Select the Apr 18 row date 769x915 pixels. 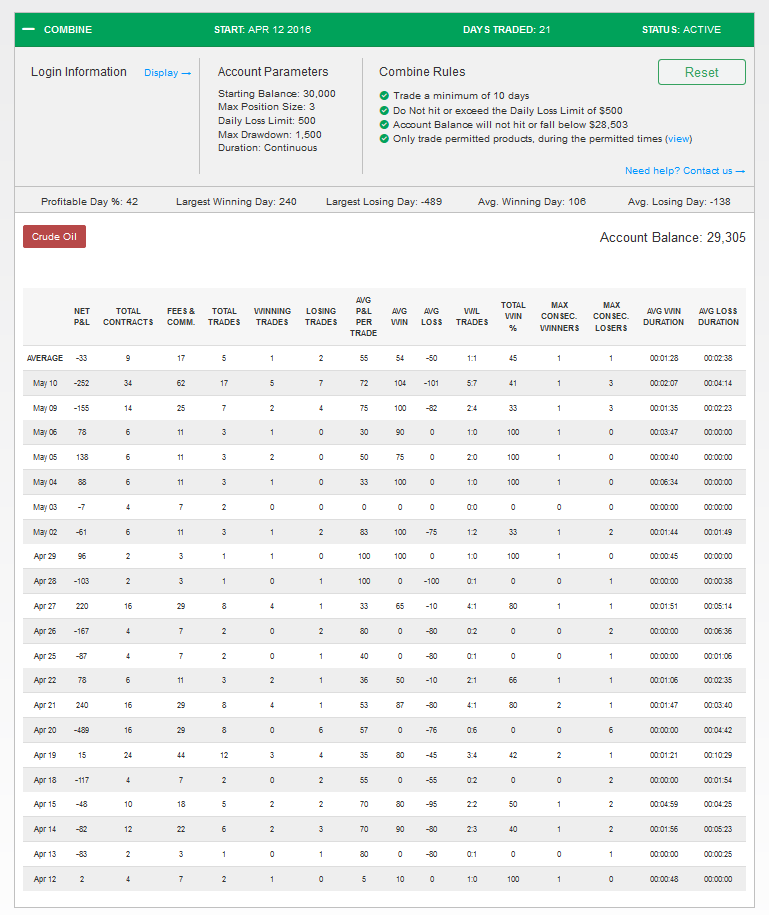tap(45, 780)
